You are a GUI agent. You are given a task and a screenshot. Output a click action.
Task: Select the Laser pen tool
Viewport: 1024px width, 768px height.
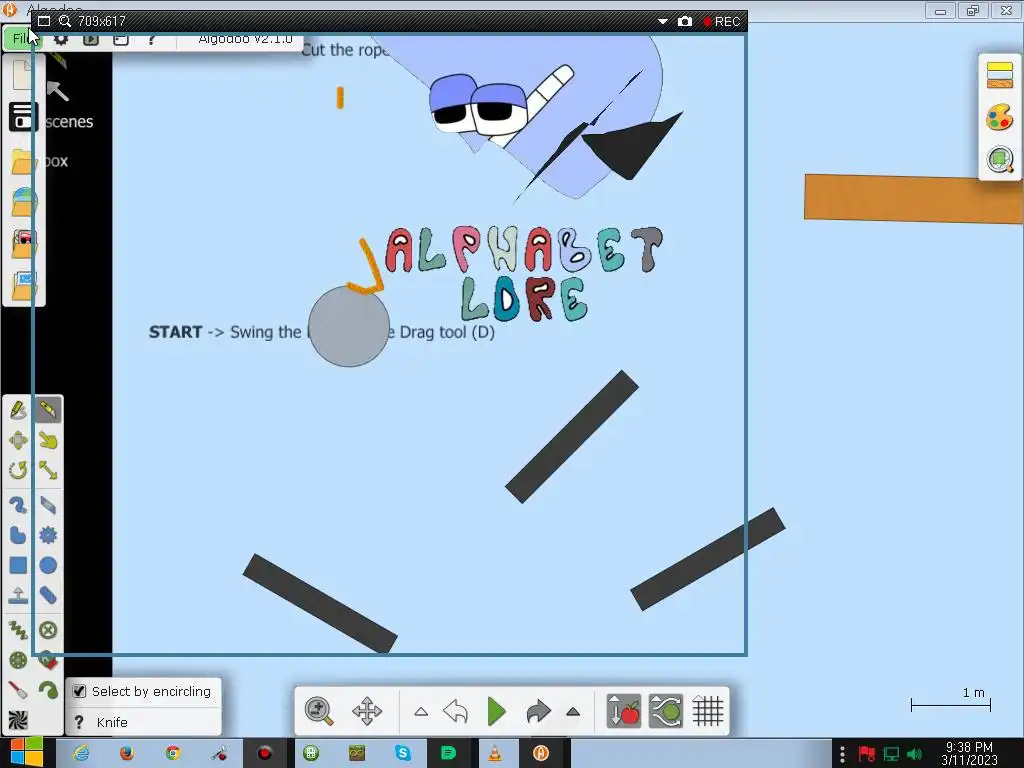[x=18, y=690]
